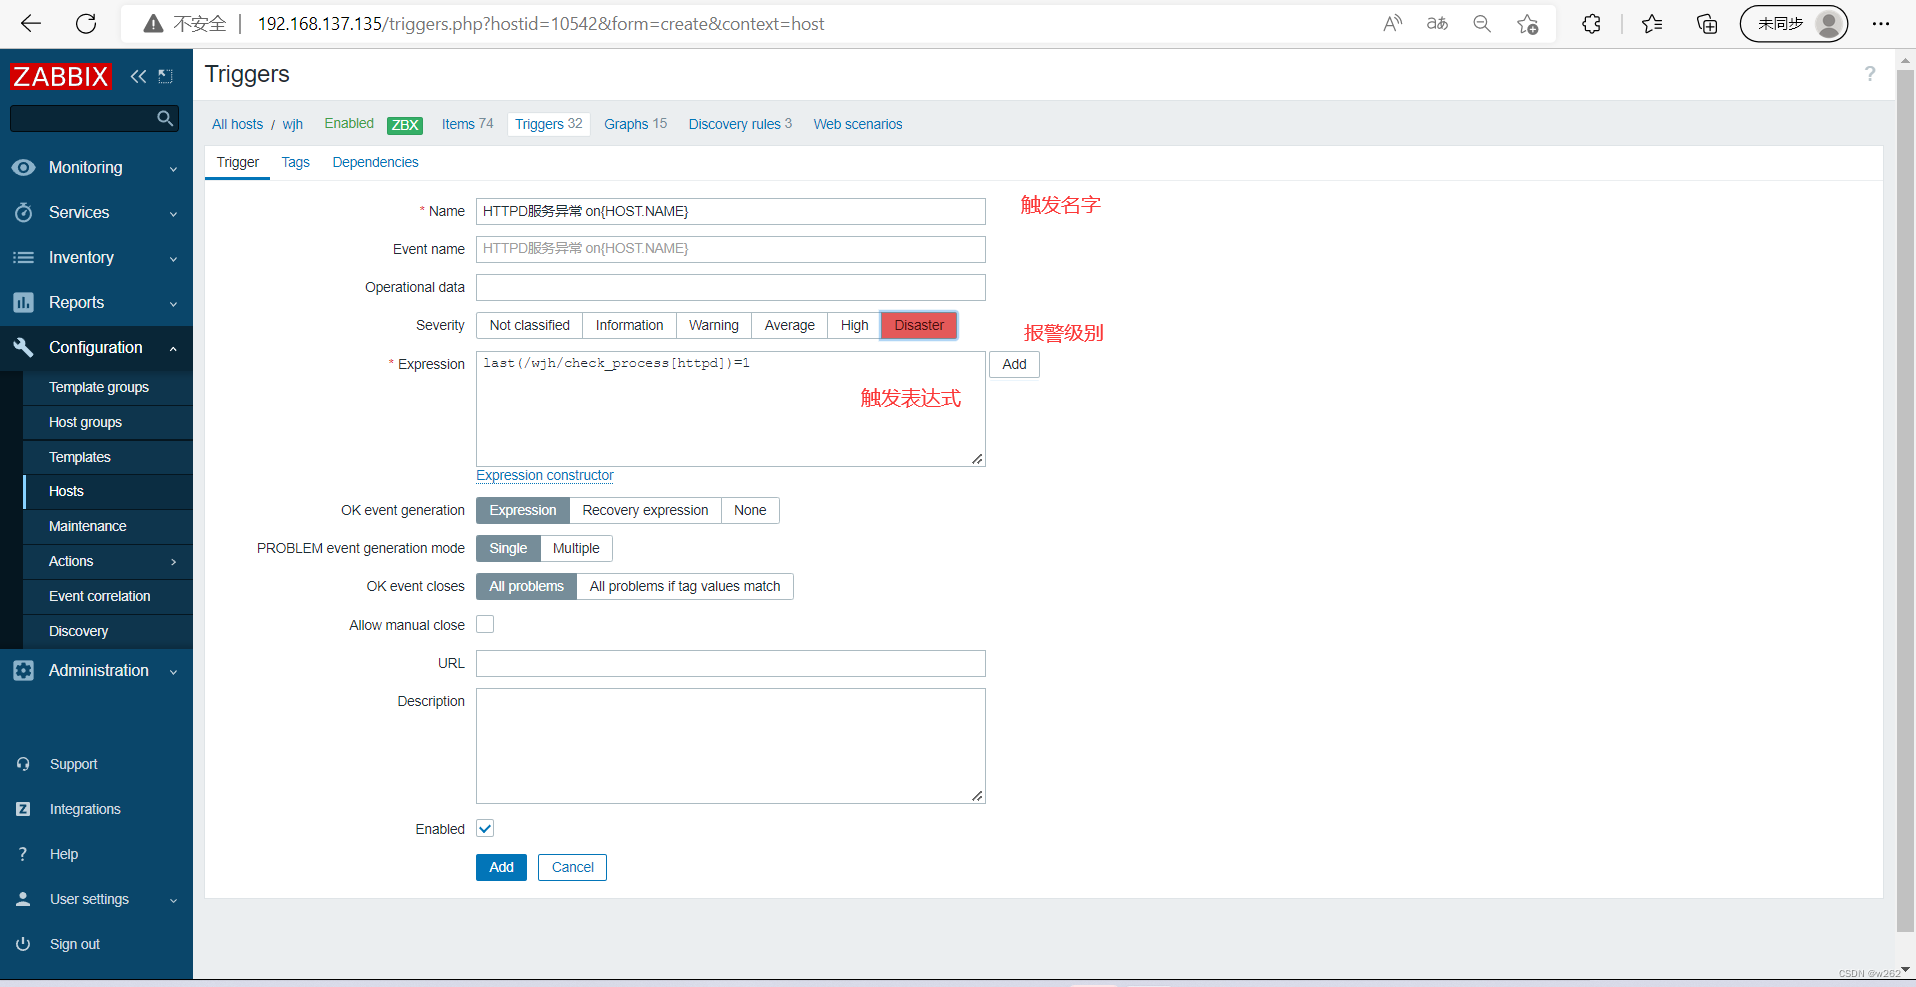The height and width of the screenshot is (987, 1916).
Task: Open the Expression constructor link
Action: point(545,475)
